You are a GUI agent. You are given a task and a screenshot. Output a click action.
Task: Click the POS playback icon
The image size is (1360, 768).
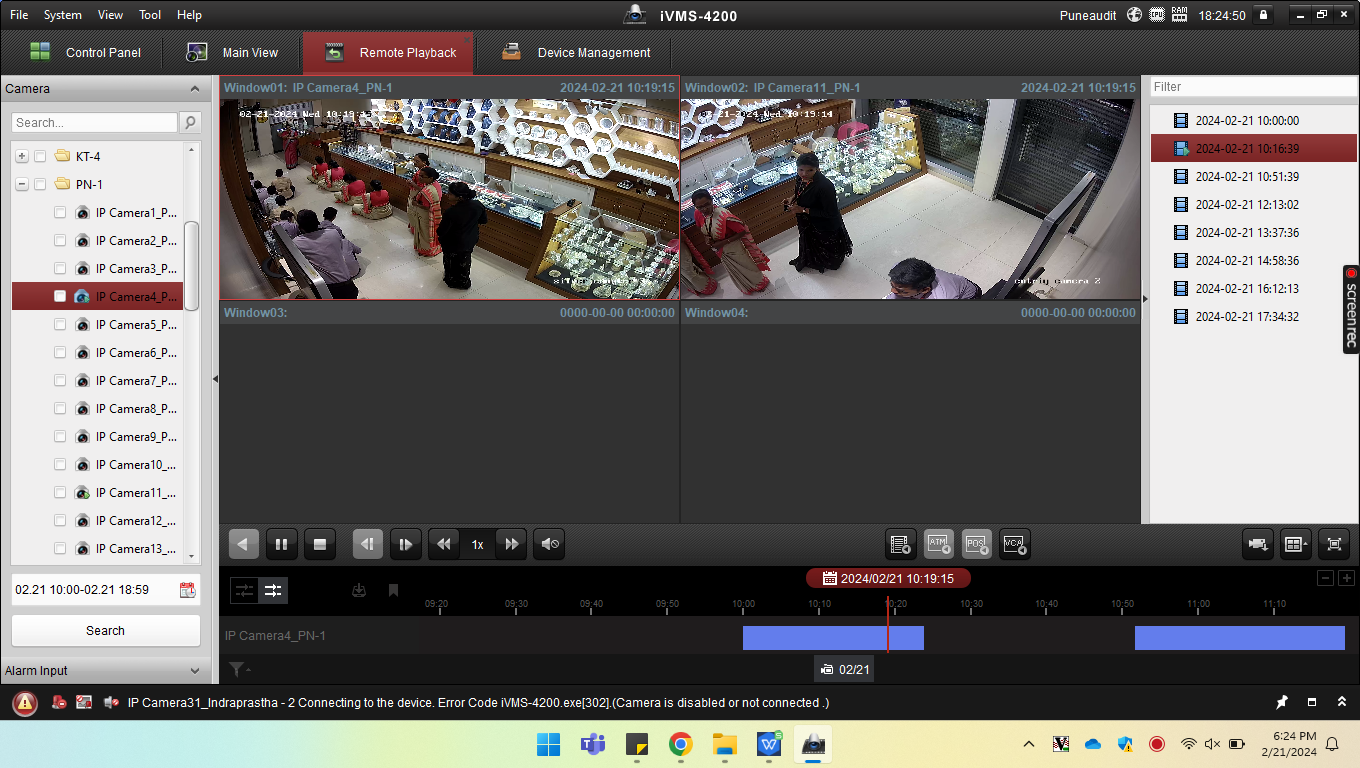[977, 544]
